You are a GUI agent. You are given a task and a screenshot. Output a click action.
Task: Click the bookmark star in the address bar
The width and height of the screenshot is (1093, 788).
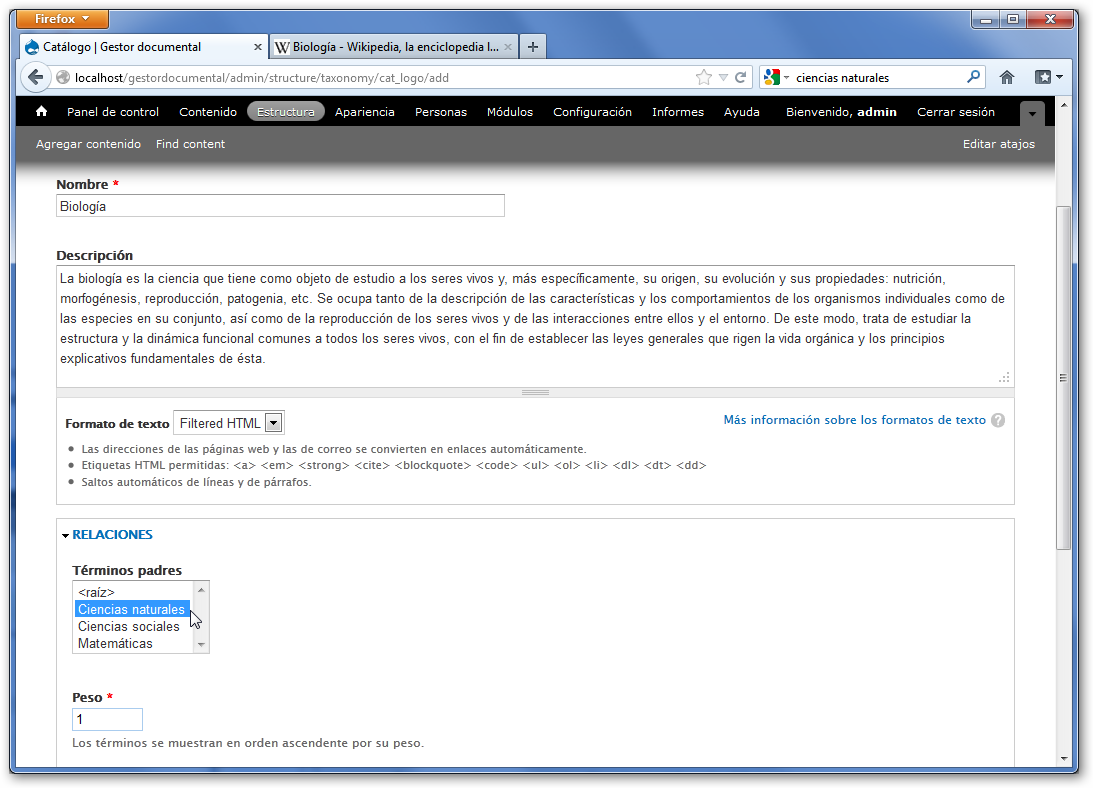(x=703, y=77)
